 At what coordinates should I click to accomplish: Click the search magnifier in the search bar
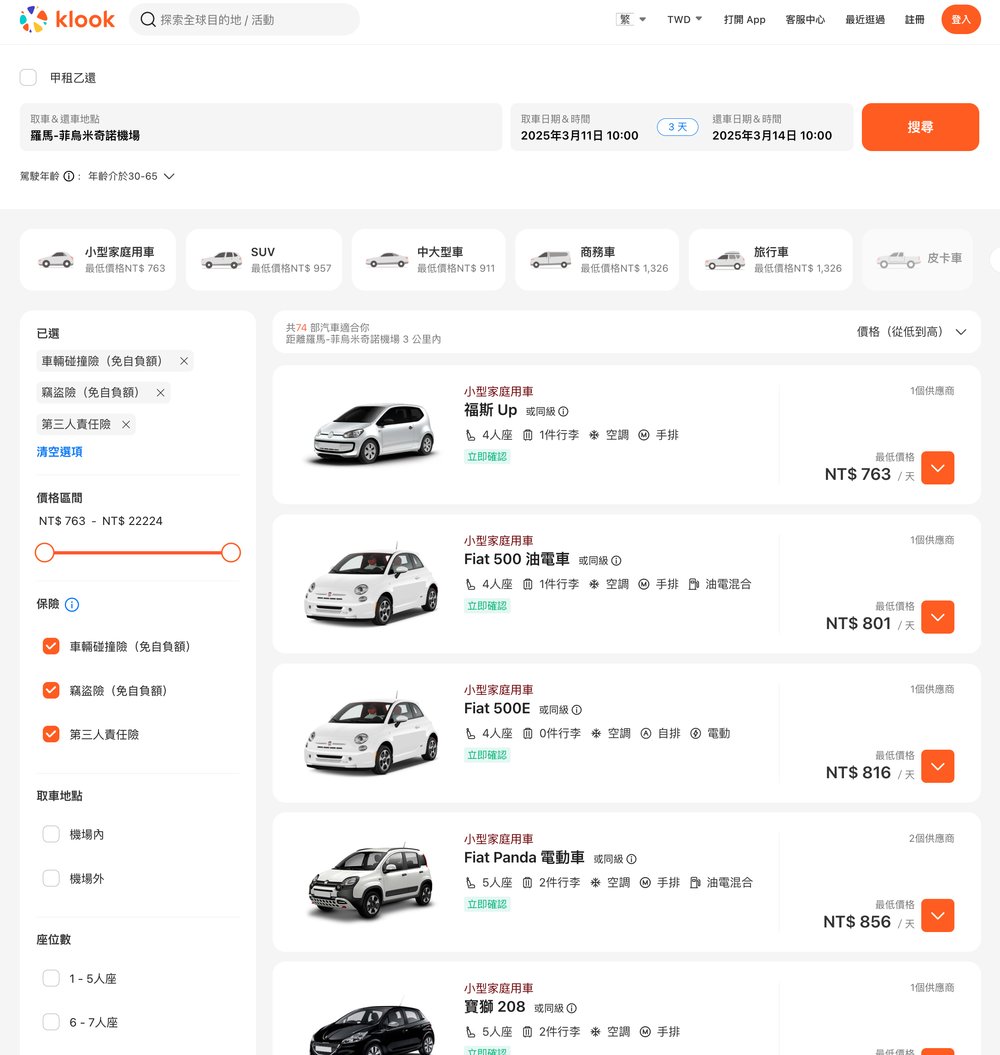click(x=147, y=19)
